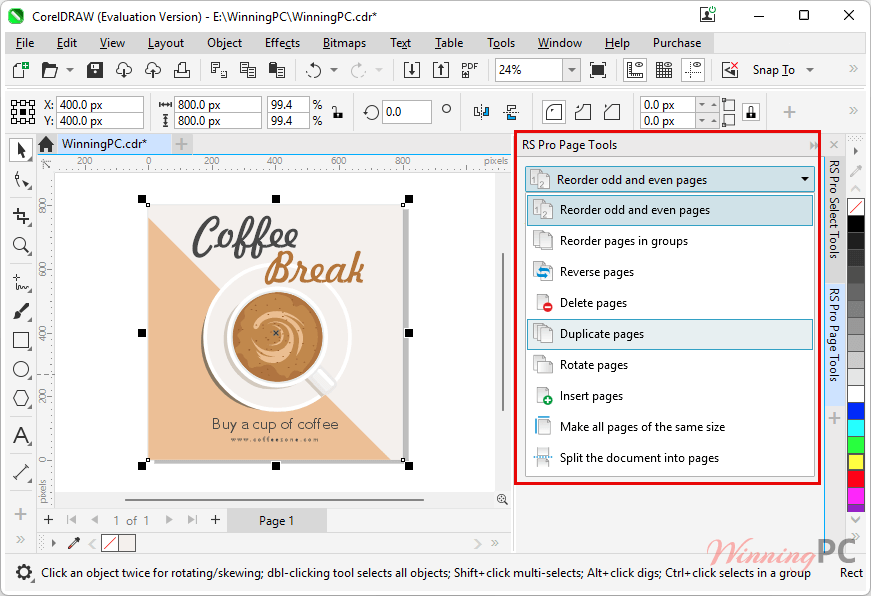This screenshot has height=596, width=871.
Task: Pick the blue palette swatch
Action: pos(855,411)
